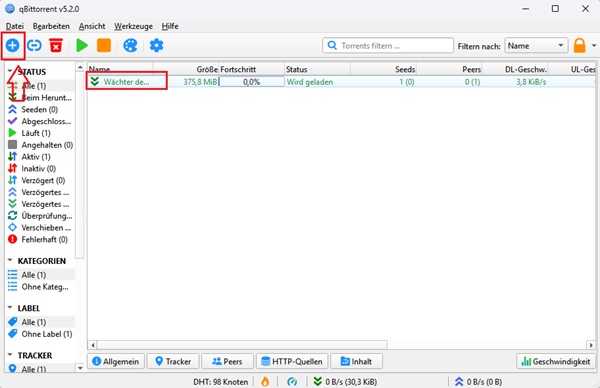This screenshot has height=388, width=600.
Task: Open the Ansicht menu
Action: pyautogui.click(x=92, y=26)
